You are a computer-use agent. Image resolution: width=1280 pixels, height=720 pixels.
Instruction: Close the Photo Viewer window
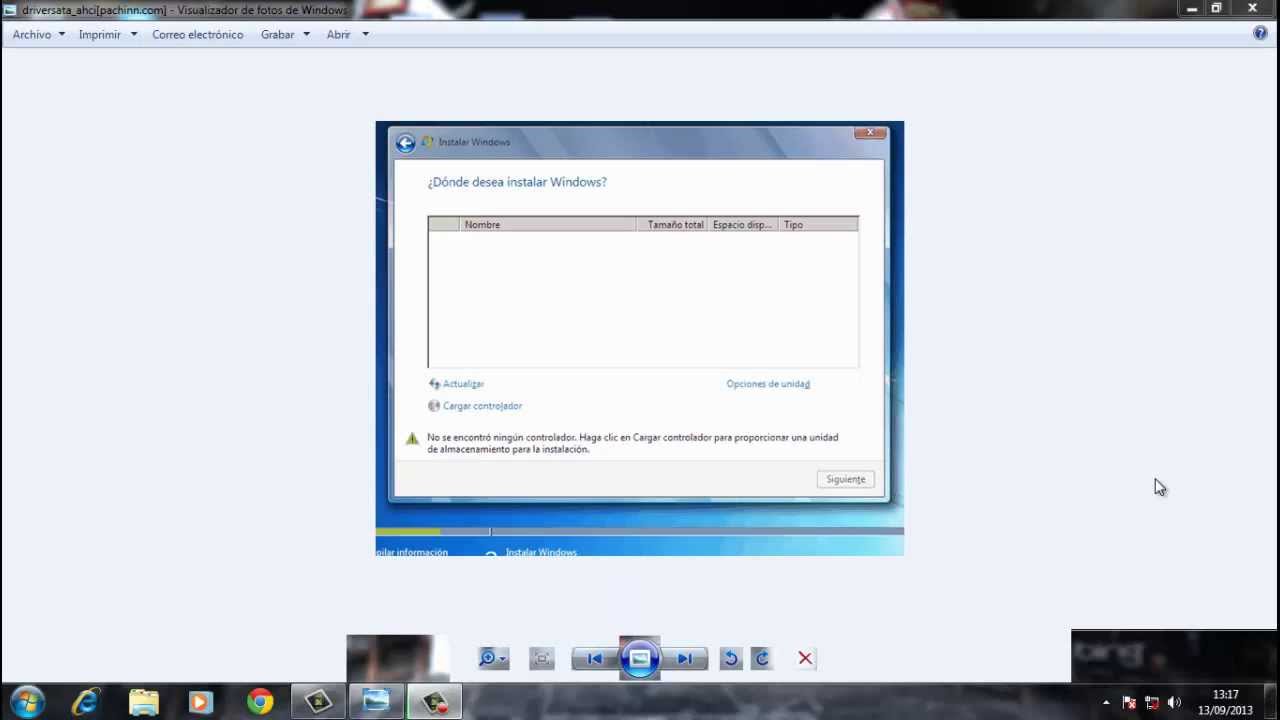click(x=1253, y=9)
